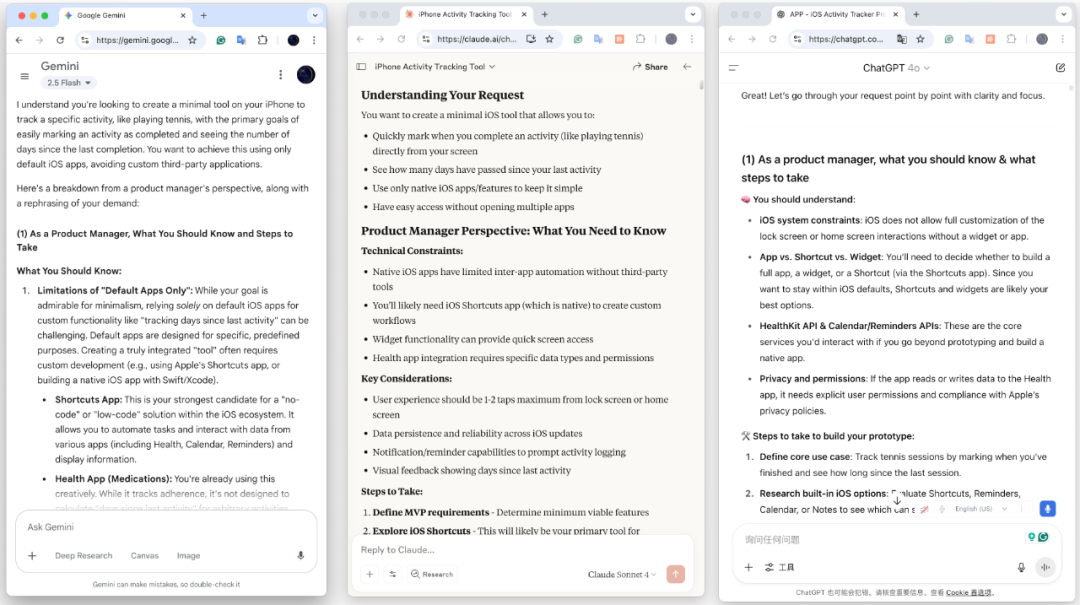Image resolution: width=1080 pixels, height=605 pixels.
Task: Choose Image option in Gemini
Action: [188, 555]
